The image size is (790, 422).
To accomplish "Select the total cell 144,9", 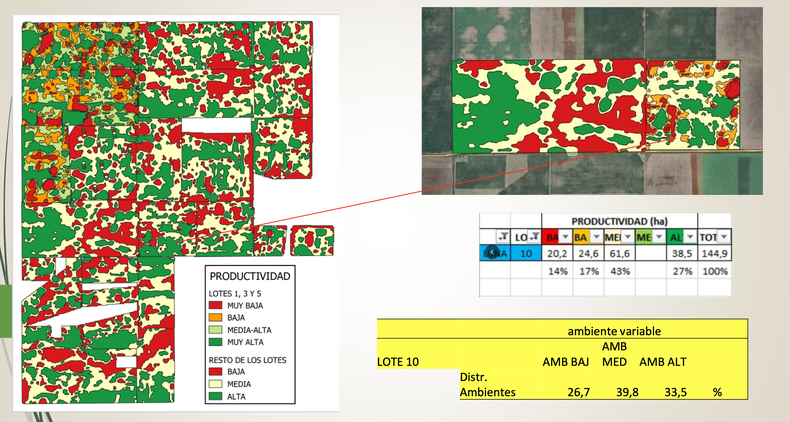I will (x=714, y=253).
